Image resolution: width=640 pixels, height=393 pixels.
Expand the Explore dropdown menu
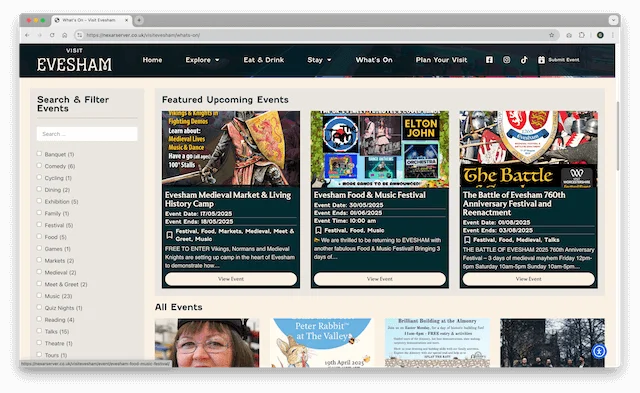coord(202,60)
